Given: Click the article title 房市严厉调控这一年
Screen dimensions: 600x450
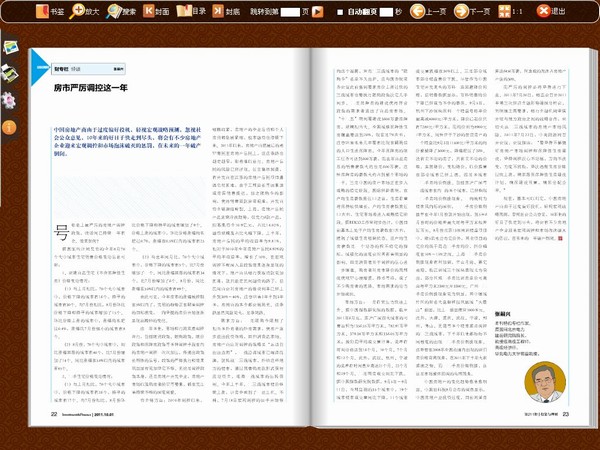Looking at the screenshot, I should (91, 88).
